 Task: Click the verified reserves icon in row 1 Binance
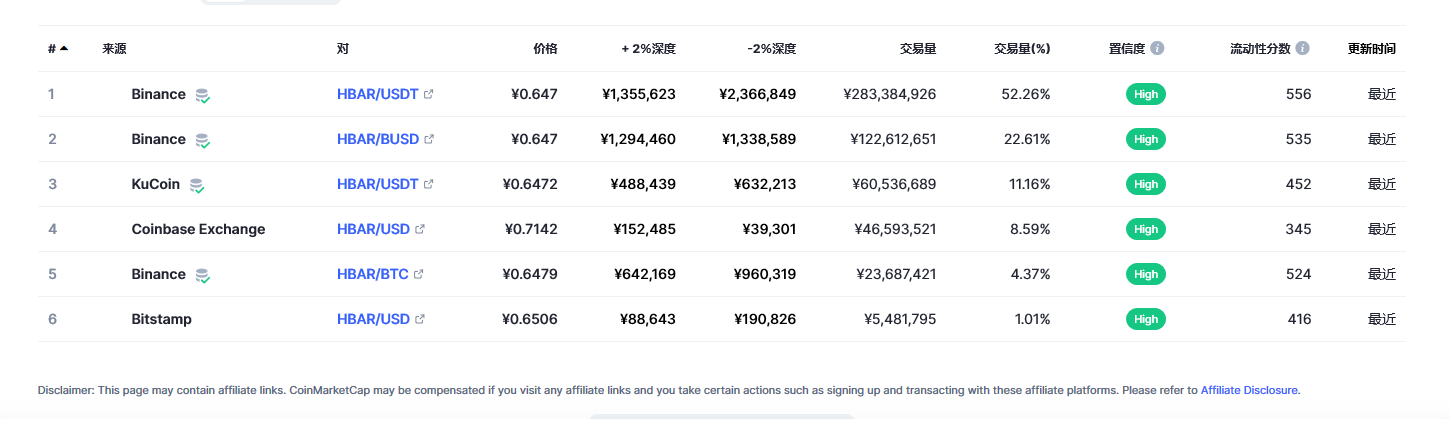click(203, 95)
